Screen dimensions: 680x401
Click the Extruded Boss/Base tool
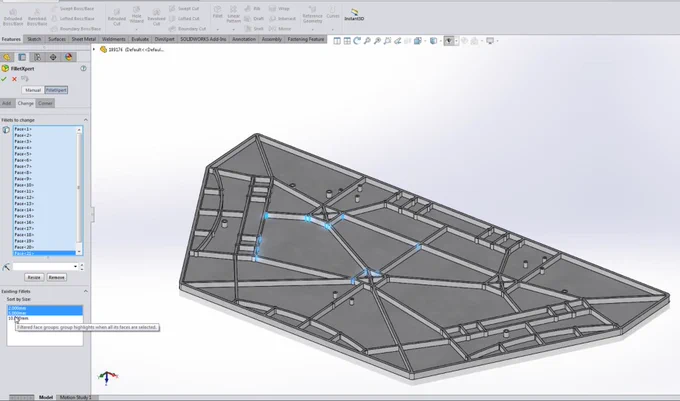13,16
